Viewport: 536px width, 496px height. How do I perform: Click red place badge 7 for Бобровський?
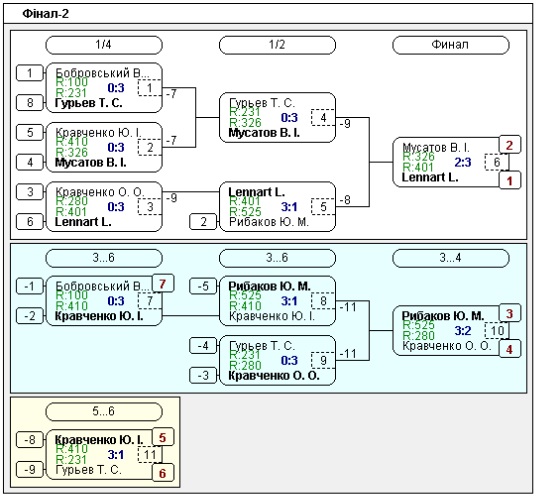click(163, 283)
